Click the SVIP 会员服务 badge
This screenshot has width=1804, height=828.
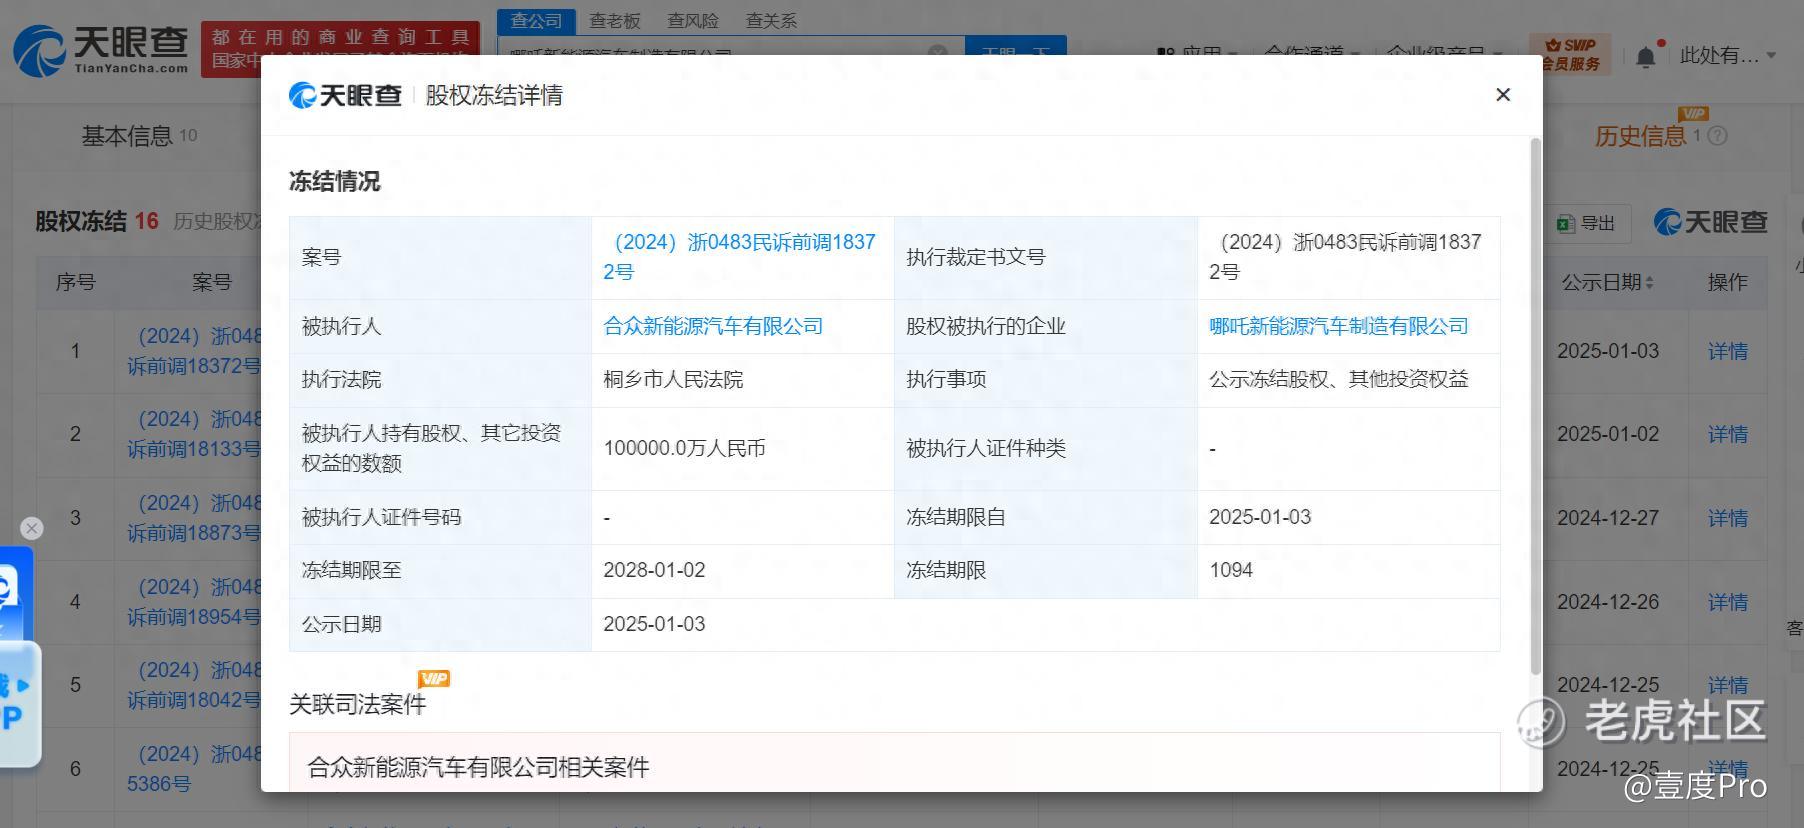(1570, 55)
